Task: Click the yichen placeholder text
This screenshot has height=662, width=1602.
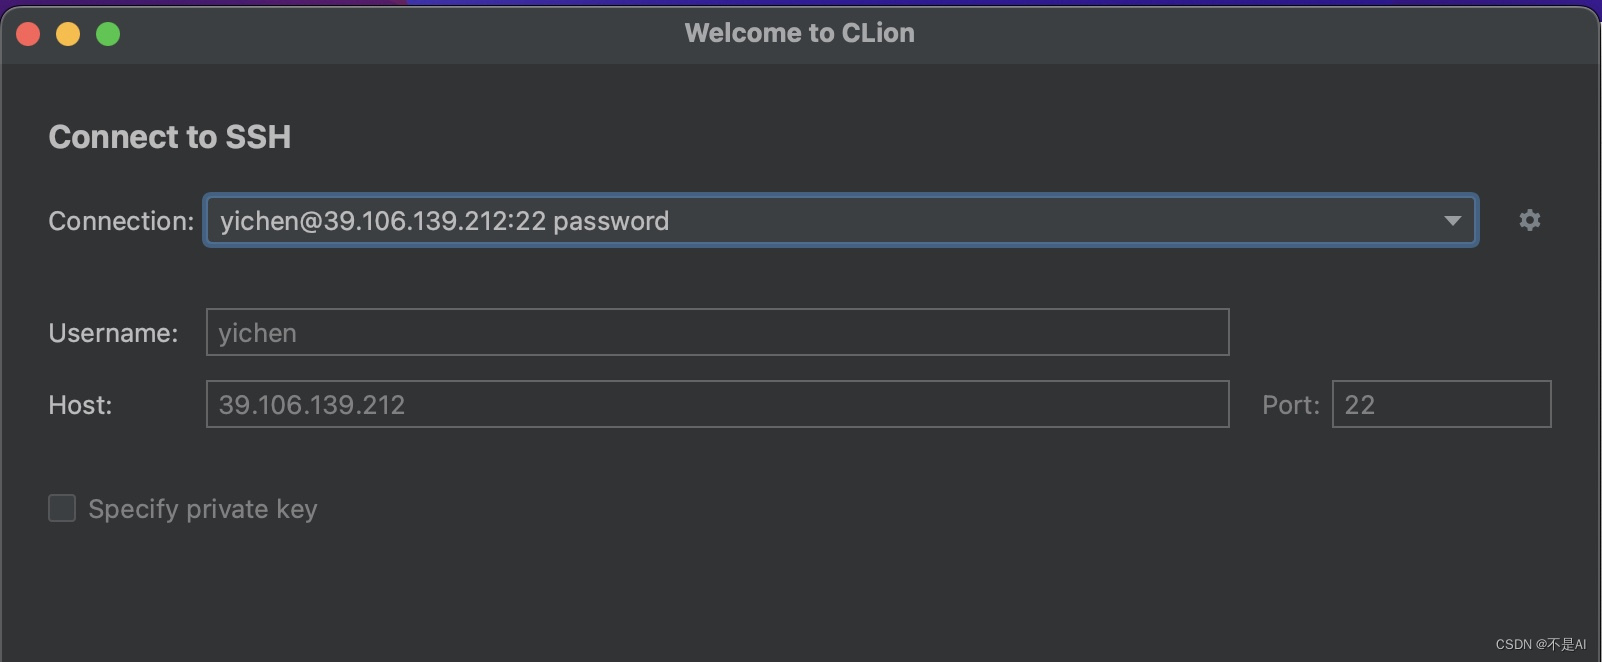Action: [x=257, y=332]
